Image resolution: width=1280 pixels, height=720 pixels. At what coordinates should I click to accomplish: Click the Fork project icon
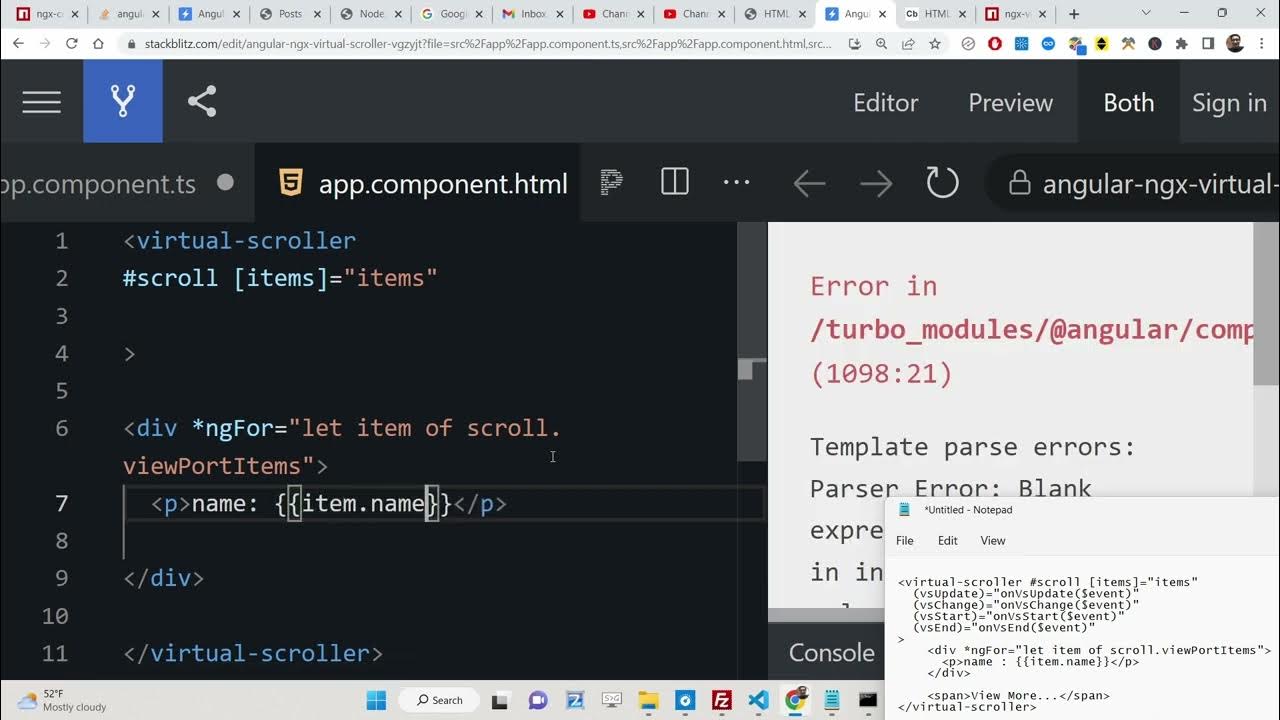coord(122,101)
